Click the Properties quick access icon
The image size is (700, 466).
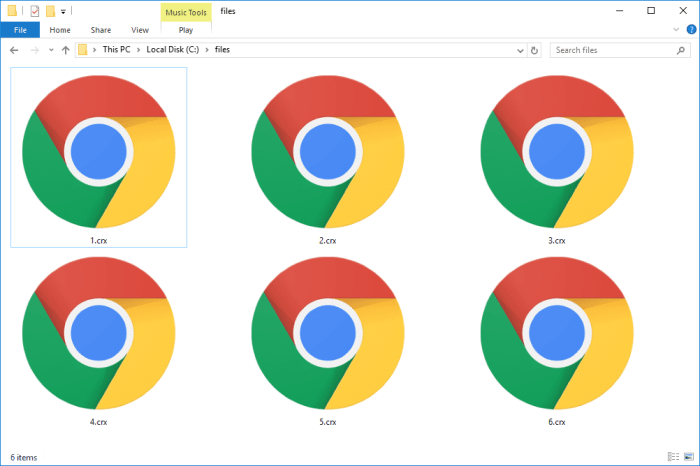34,11
